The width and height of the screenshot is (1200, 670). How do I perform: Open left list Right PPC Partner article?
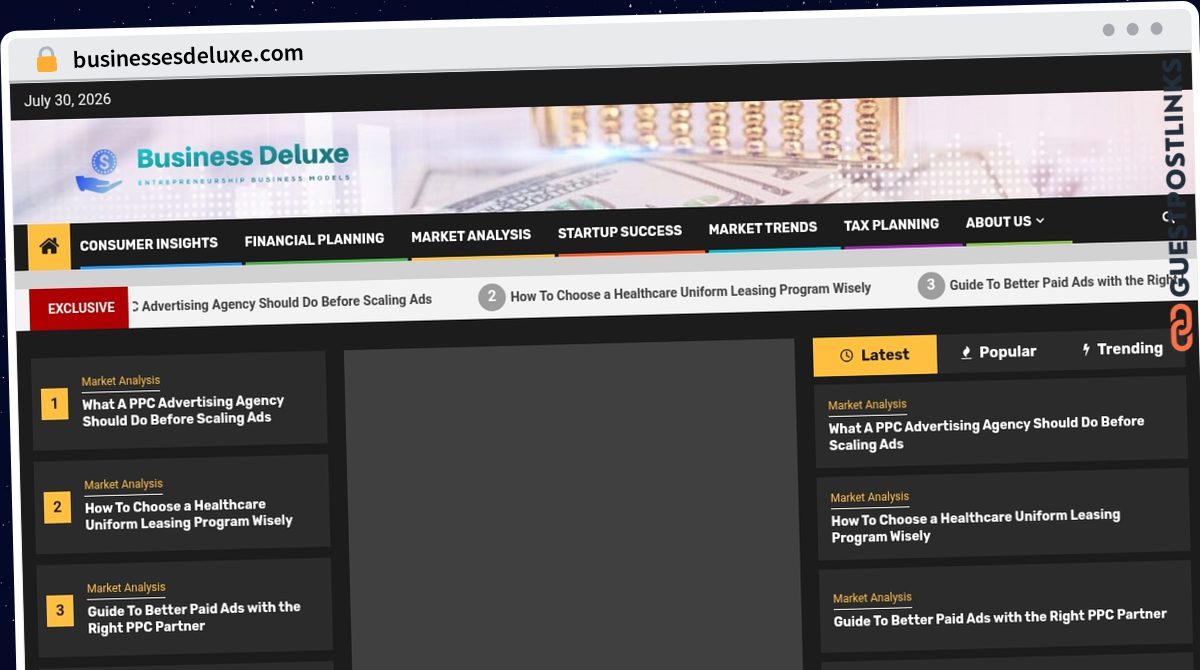pyautogui.click(x=194, y=618)
